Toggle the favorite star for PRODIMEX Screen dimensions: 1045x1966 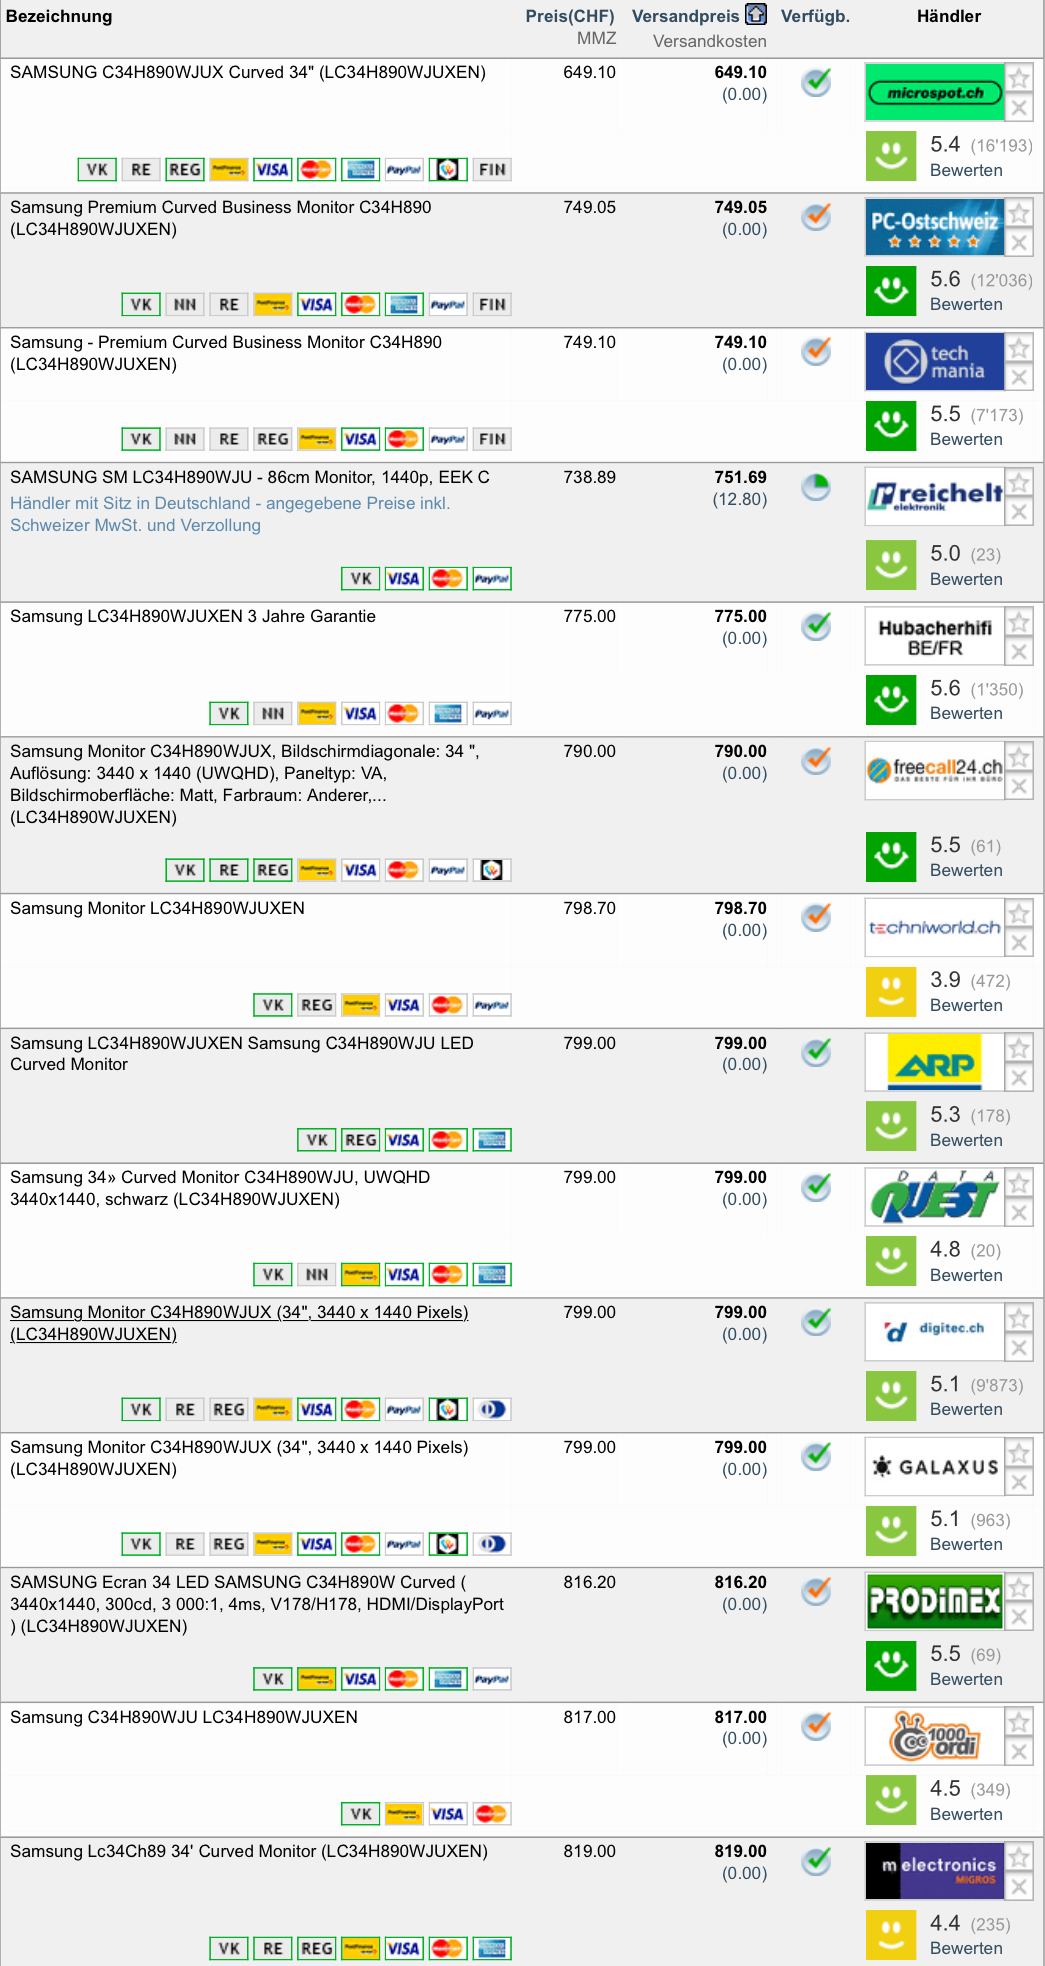click(1018, 1587)
